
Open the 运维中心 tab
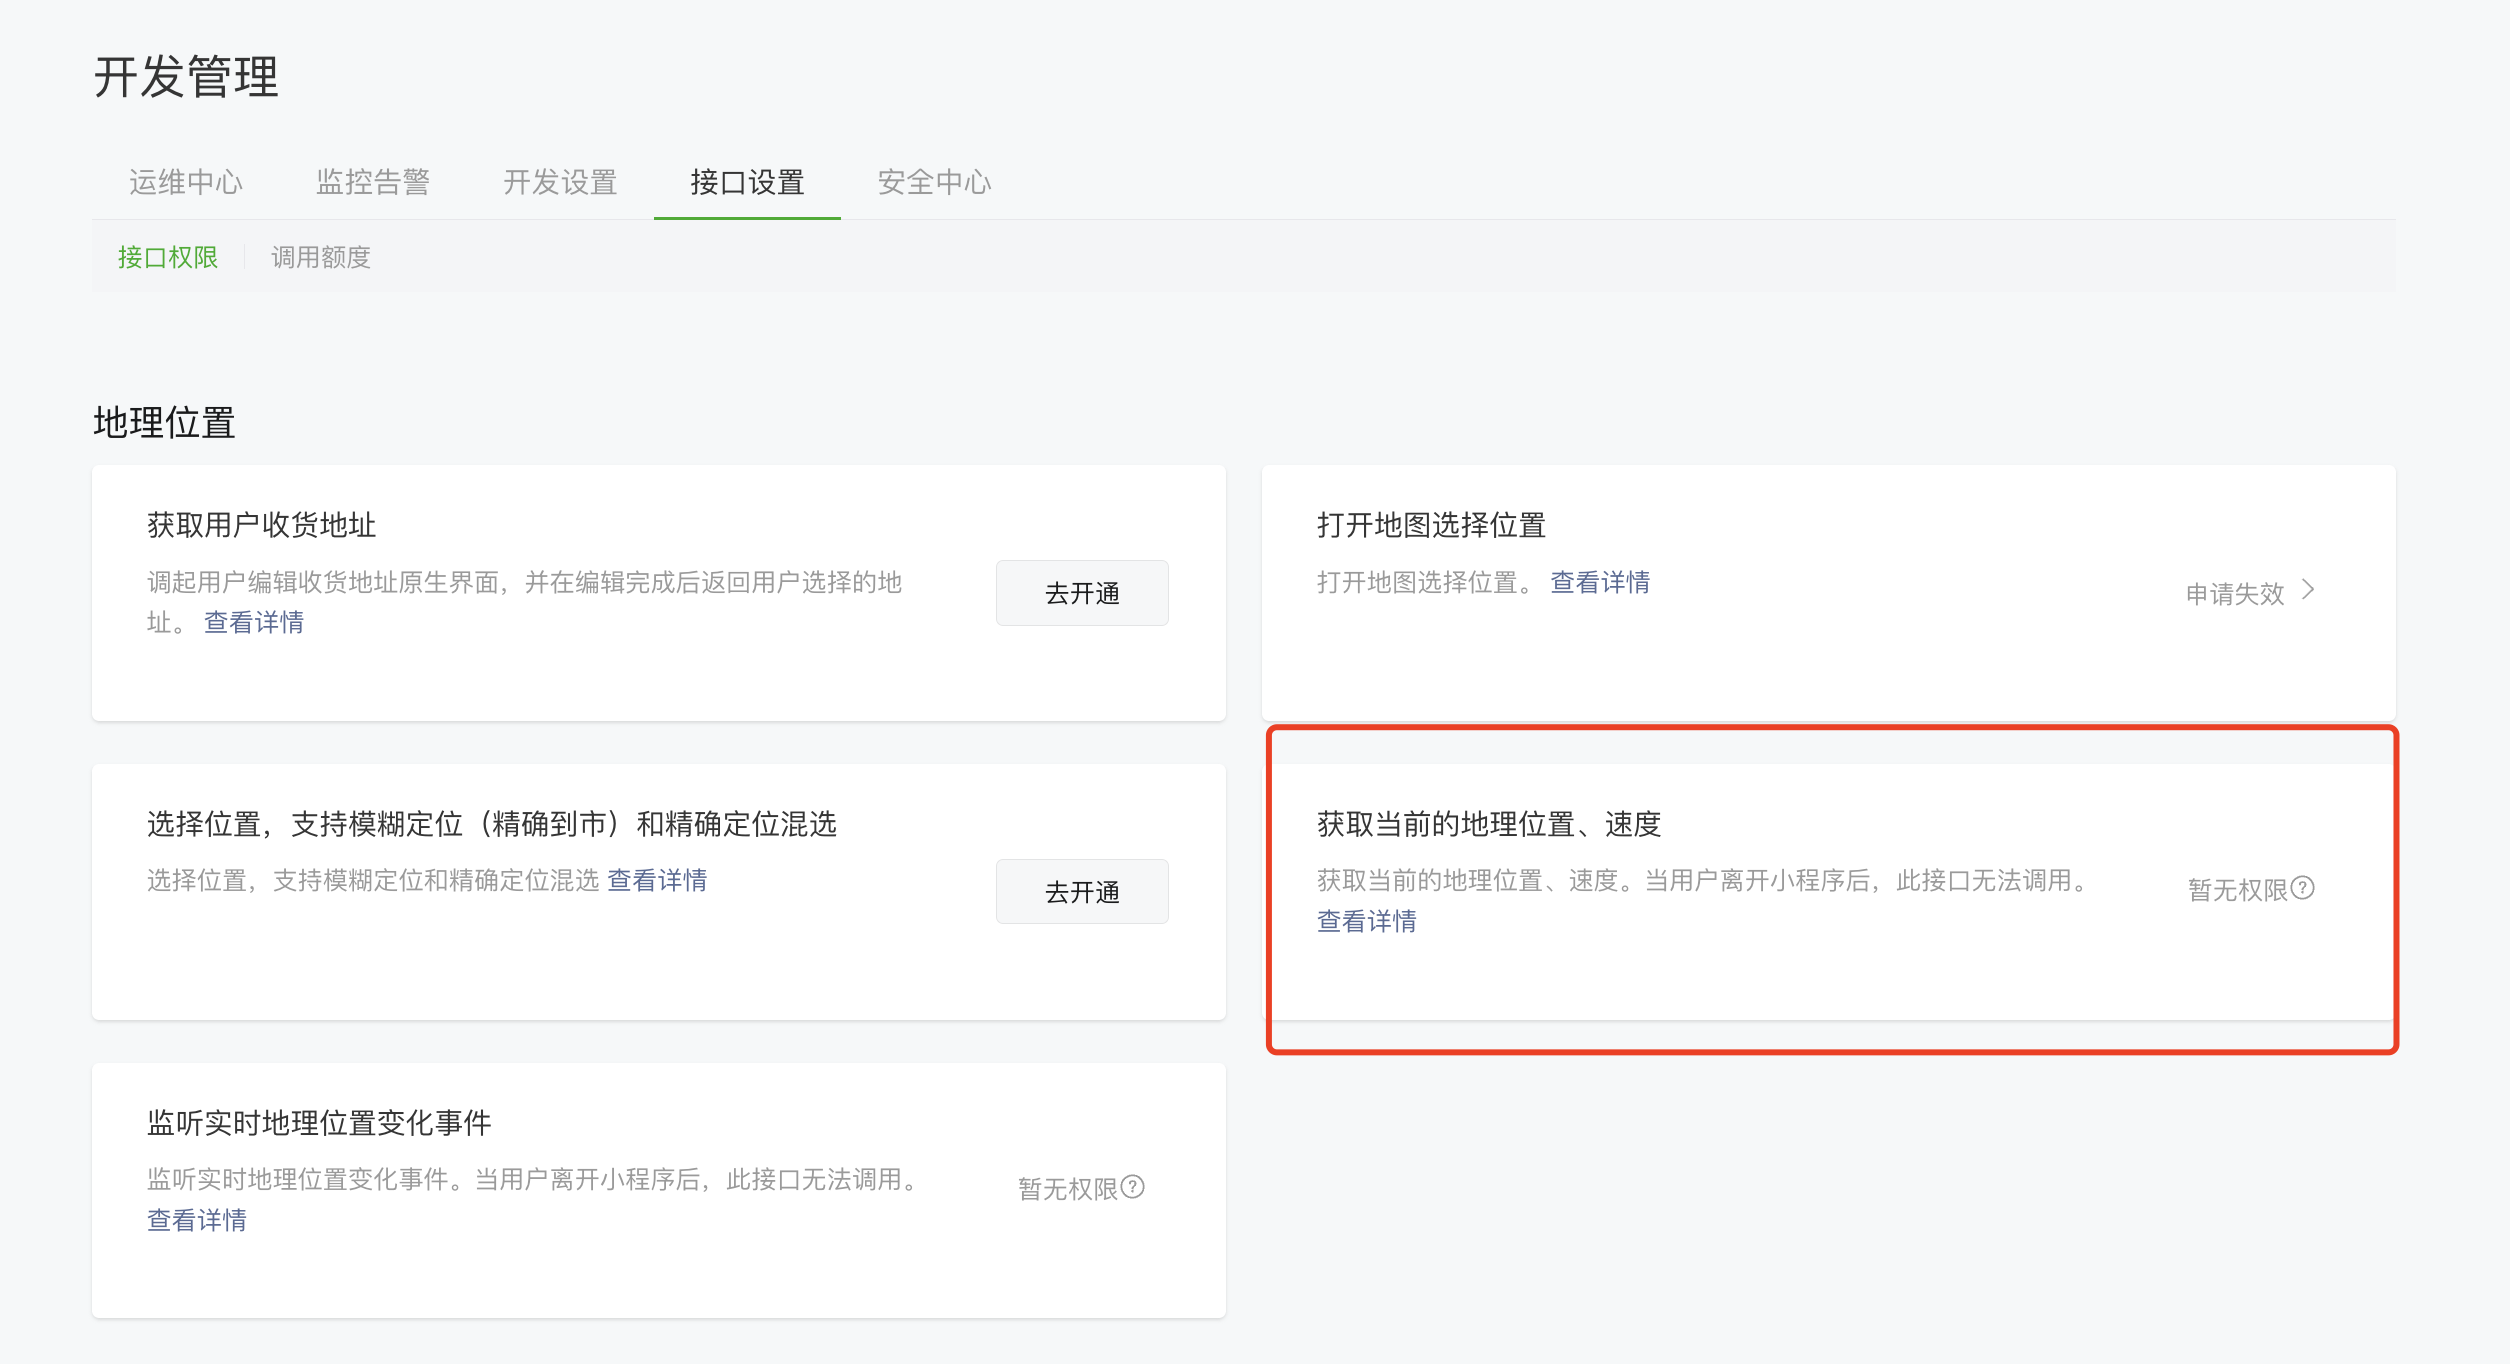pyautogui.click(x=185, y=182)
